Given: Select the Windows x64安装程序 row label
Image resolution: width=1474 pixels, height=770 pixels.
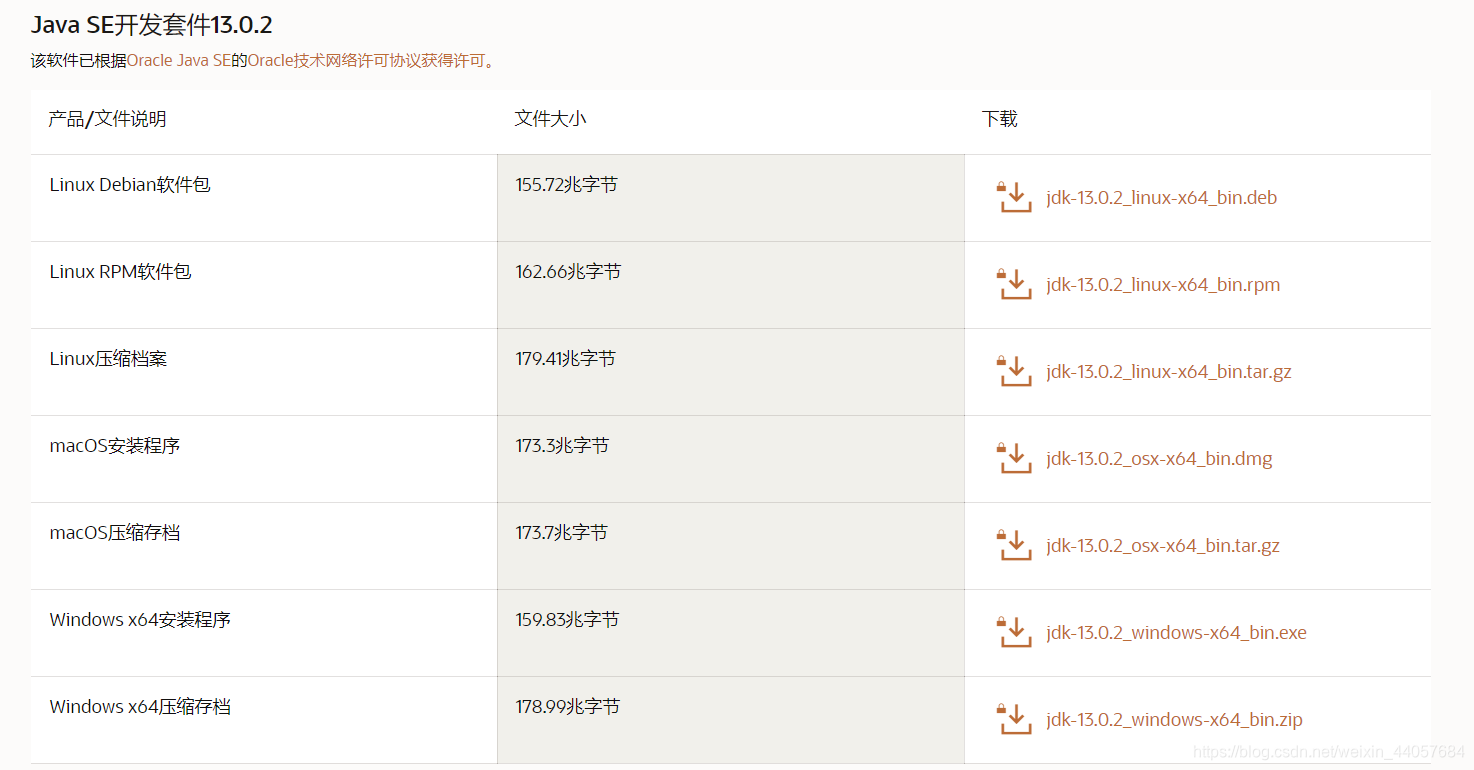Looking at the screenshot, I should [140, 620].
